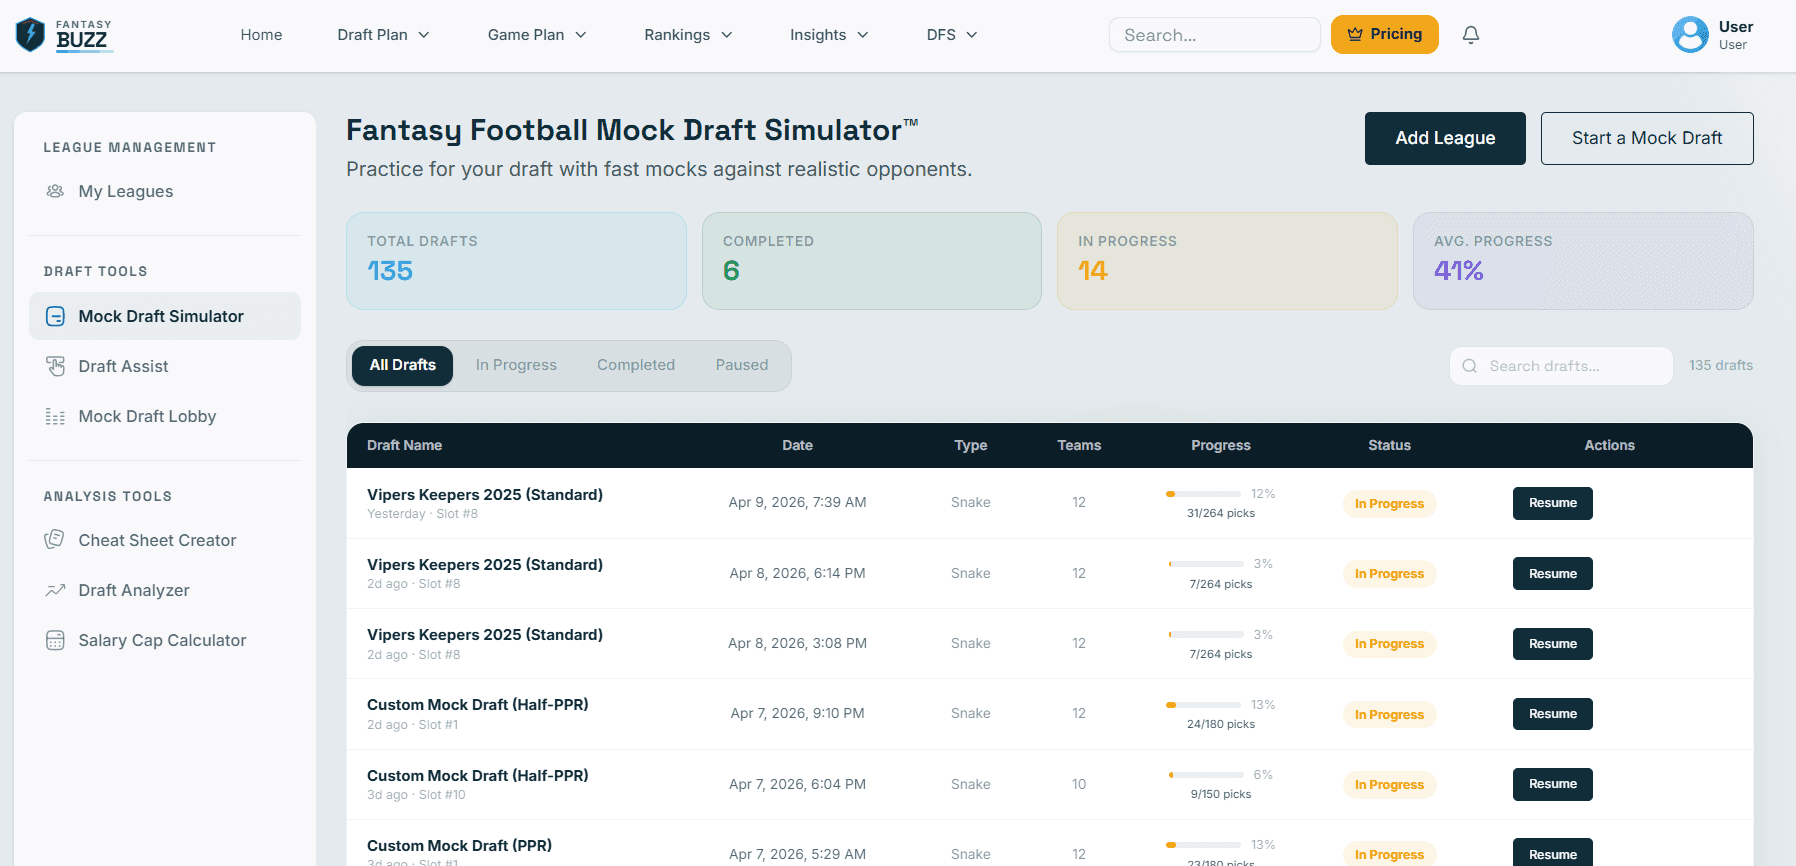Open the notifications bell

[1470, 35]
